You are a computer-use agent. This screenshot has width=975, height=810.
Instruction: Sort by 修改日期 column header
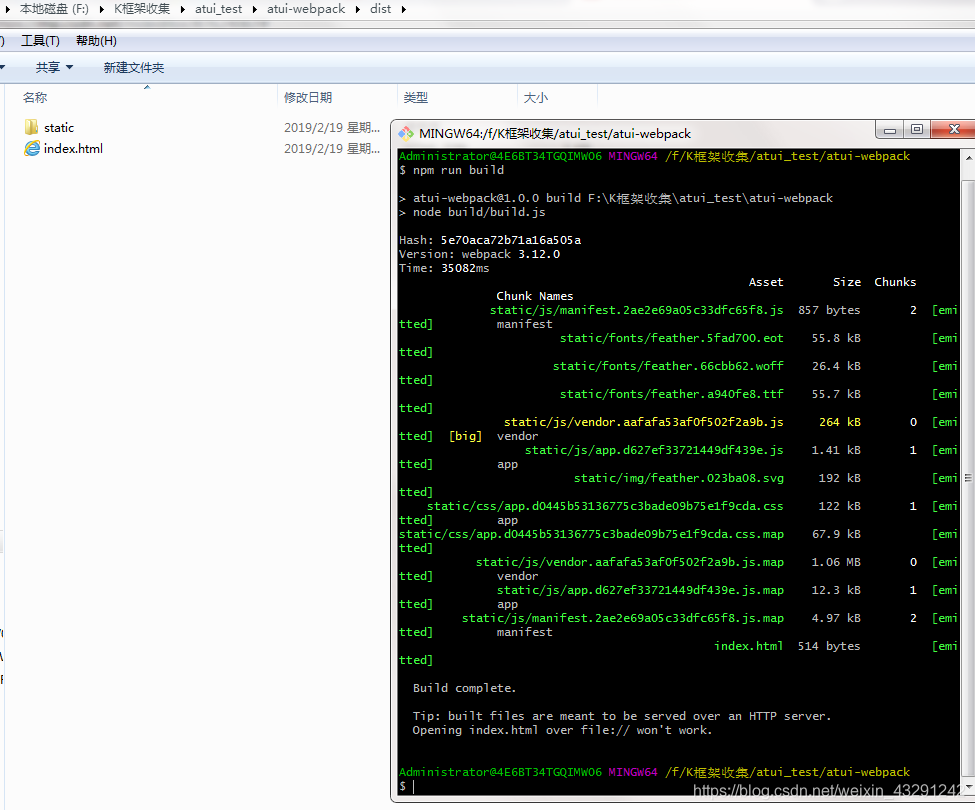[308, 98]
